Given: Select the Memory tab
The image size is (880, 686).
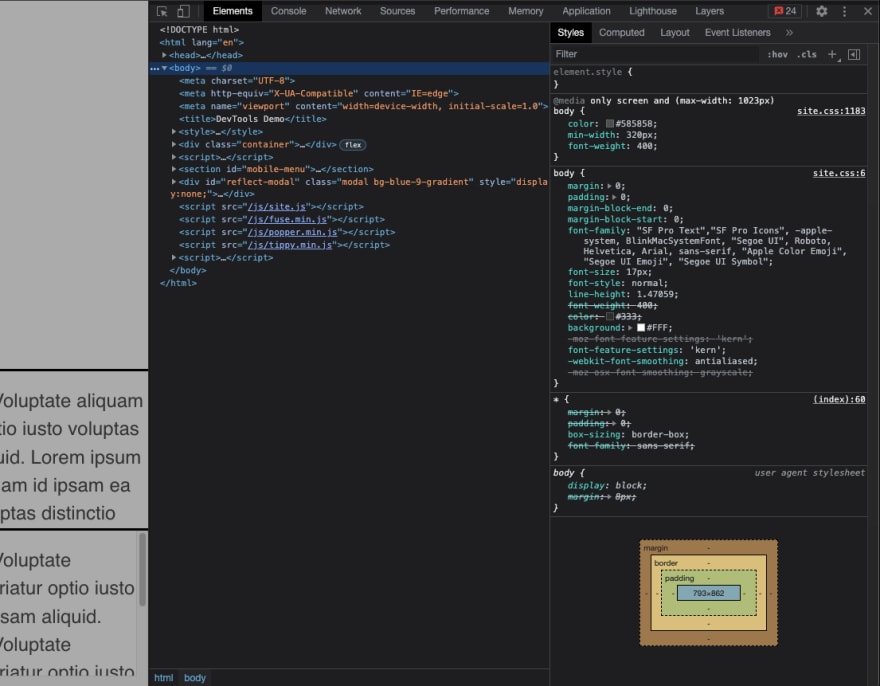Looking at the screenshot, I should pos(526,11).
